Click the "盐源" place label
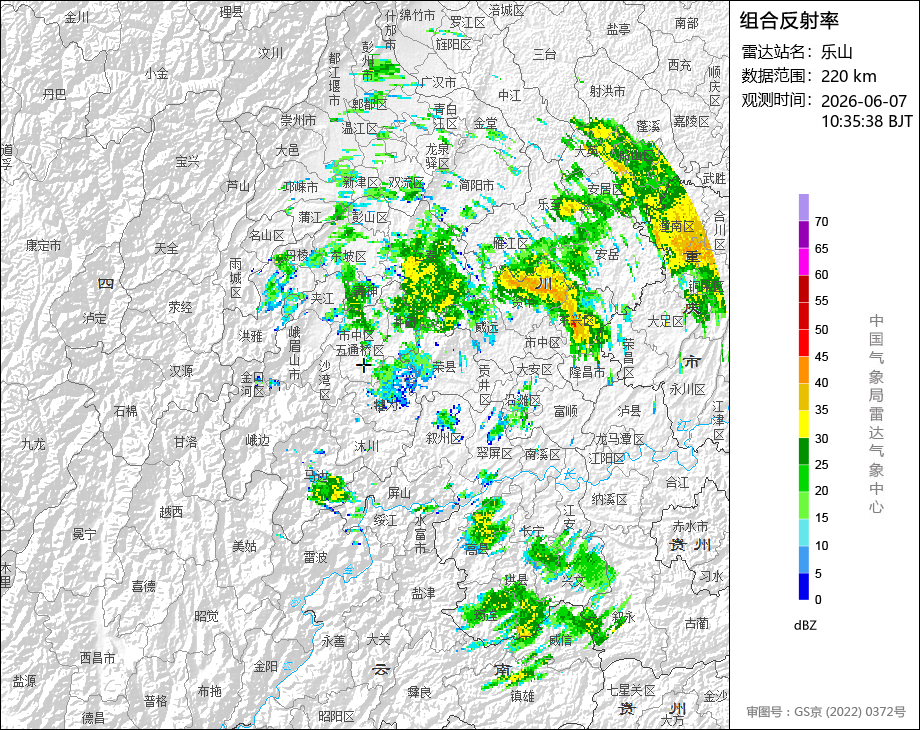 click(x=25, y=681)
